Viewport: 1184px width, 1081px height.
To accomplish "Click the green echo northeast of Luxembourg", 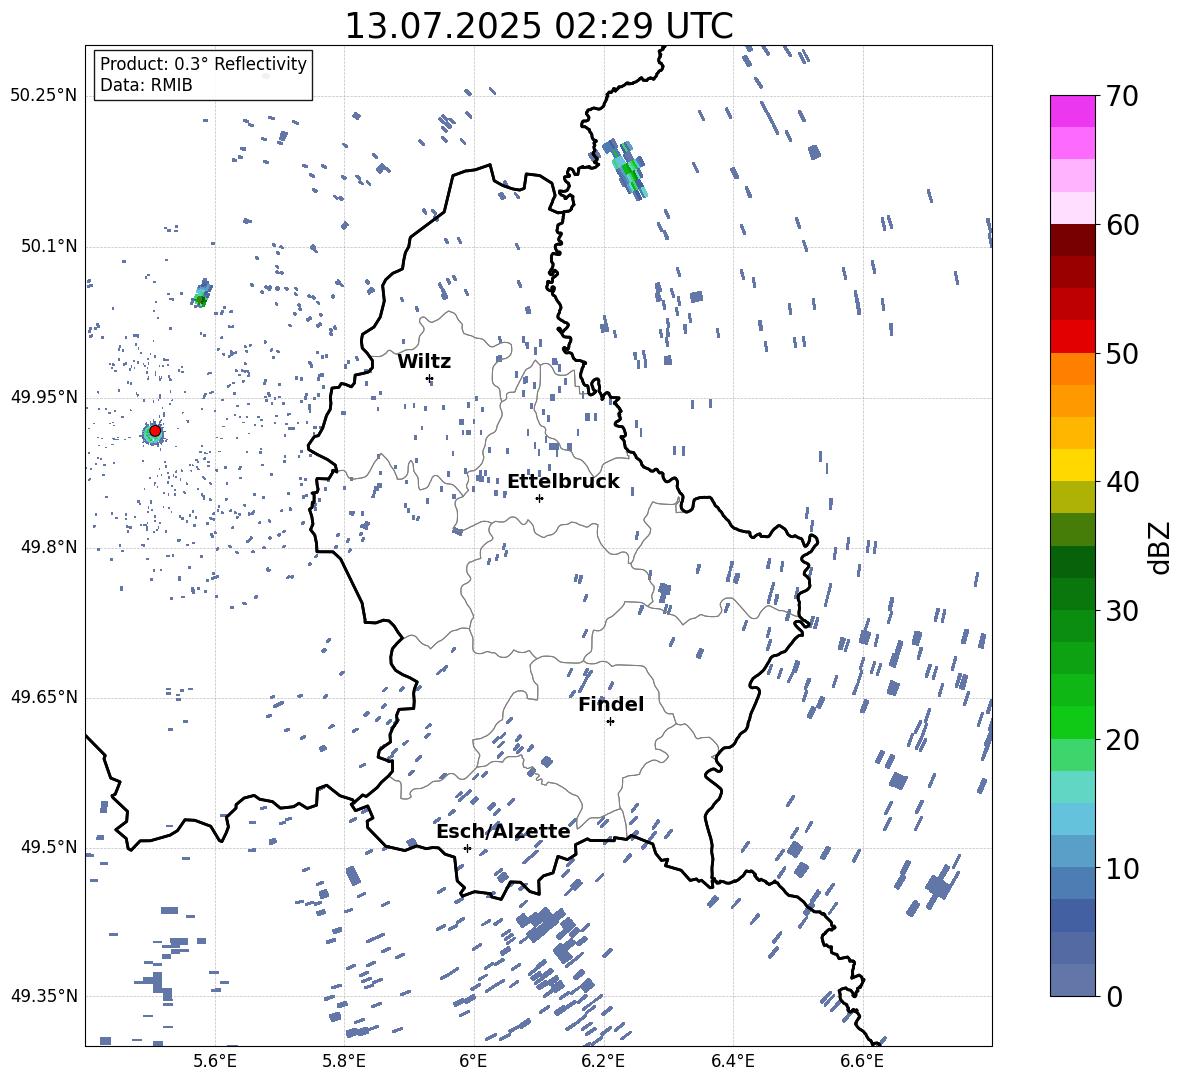I will pos(627,169).
